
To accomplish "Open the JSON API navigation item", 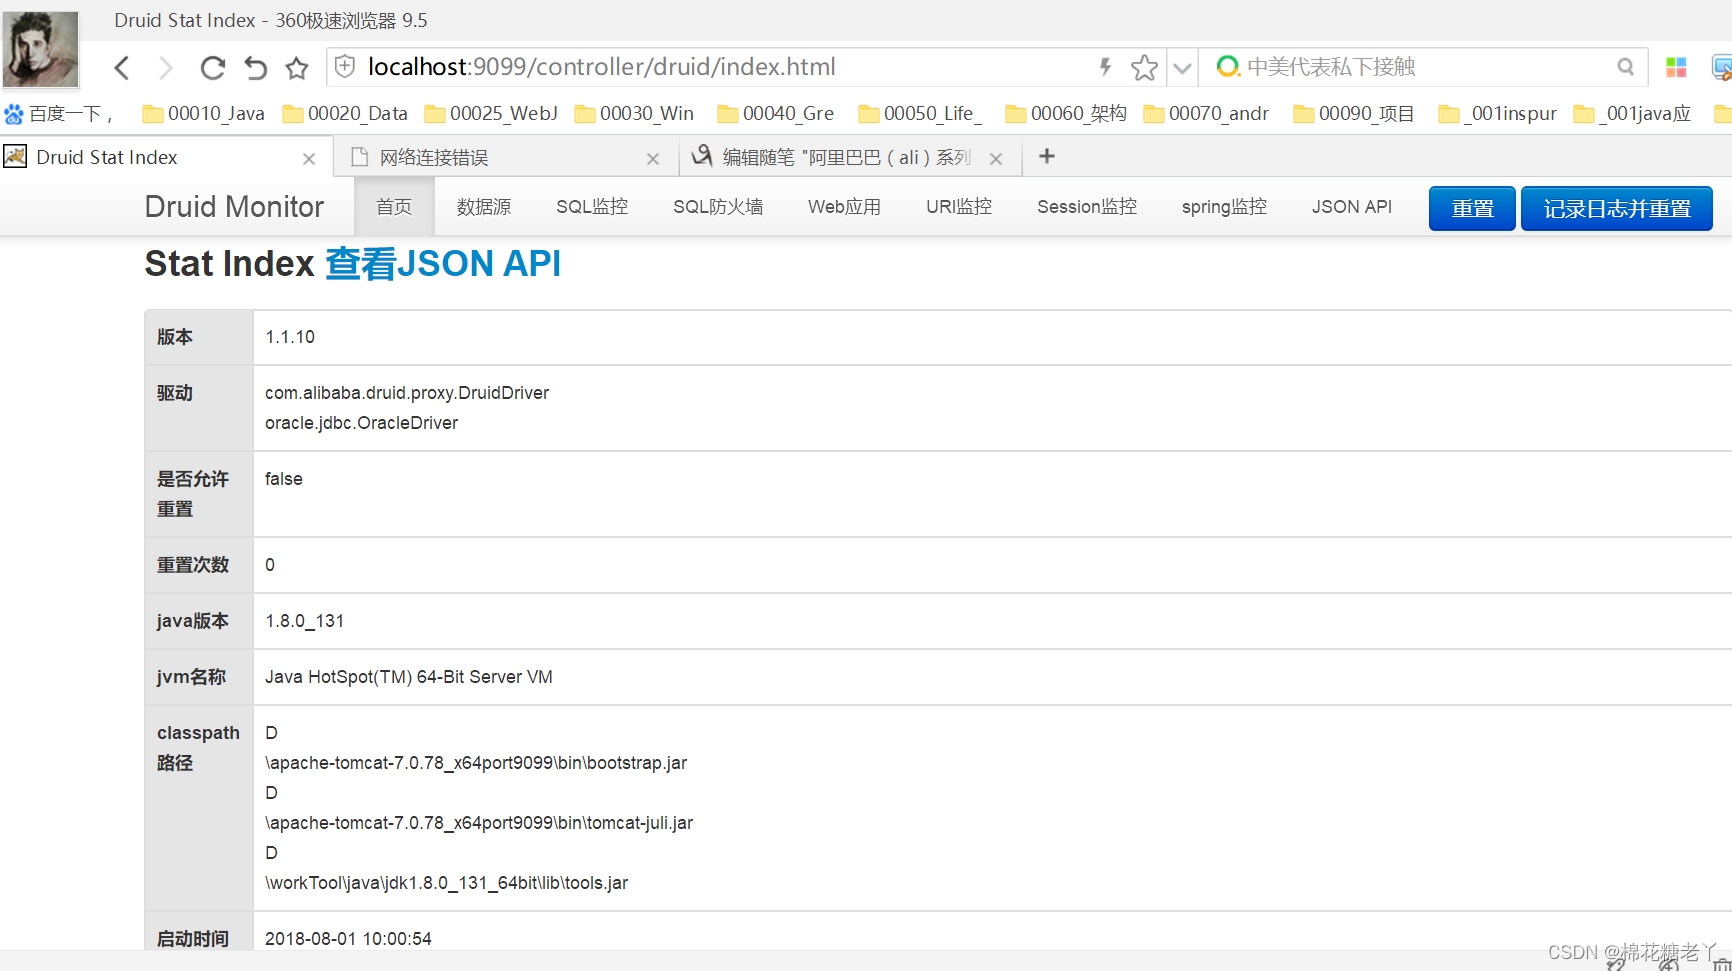I will click(x=1352, y=206).
